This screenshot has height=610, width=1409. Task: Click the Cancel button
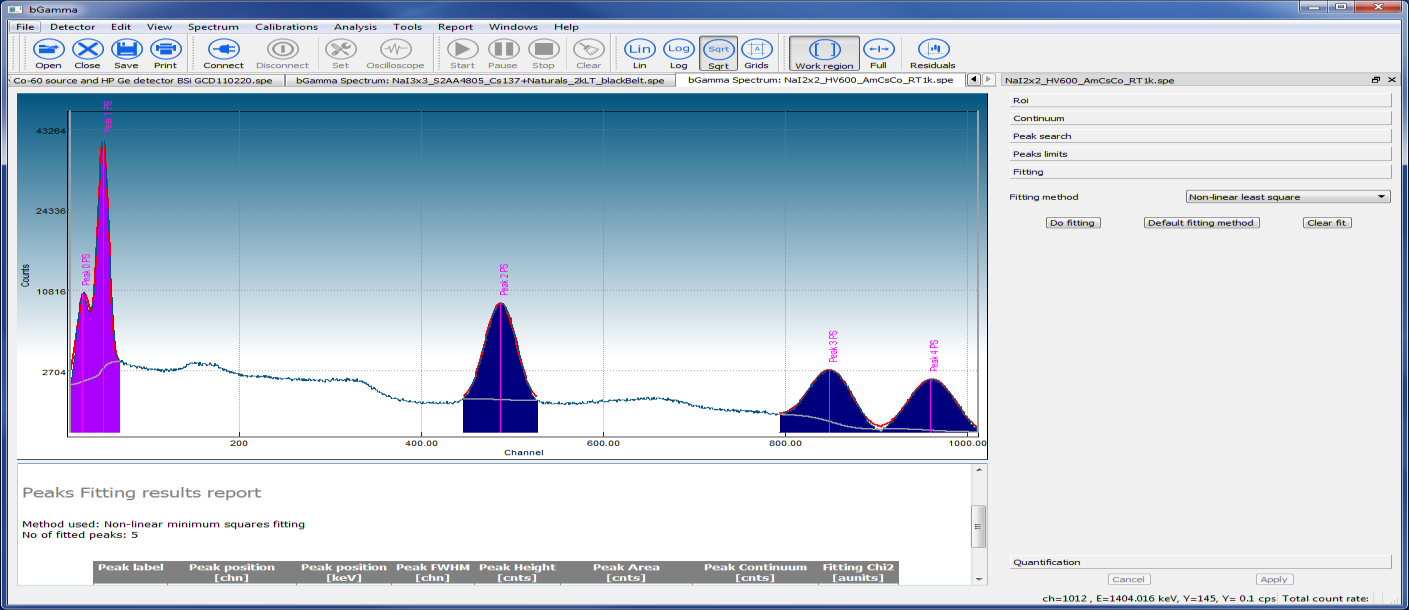[1128, 579]
